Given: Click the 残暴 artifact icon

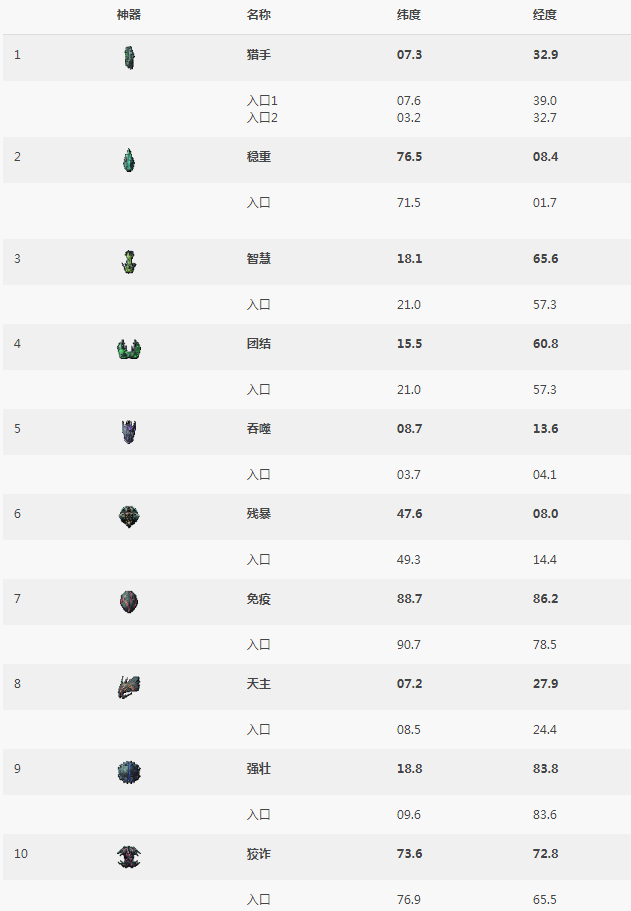Looking at the screenshot, I should pos(128,516).
